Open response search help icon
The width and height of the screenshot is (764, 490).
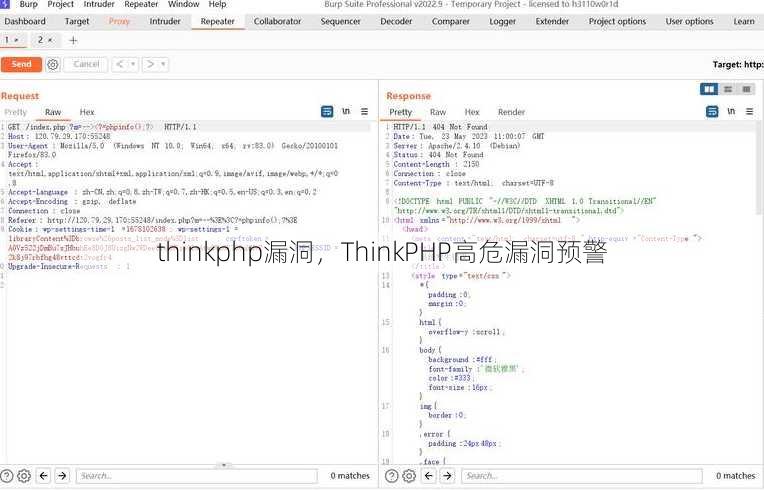(392, 476)
